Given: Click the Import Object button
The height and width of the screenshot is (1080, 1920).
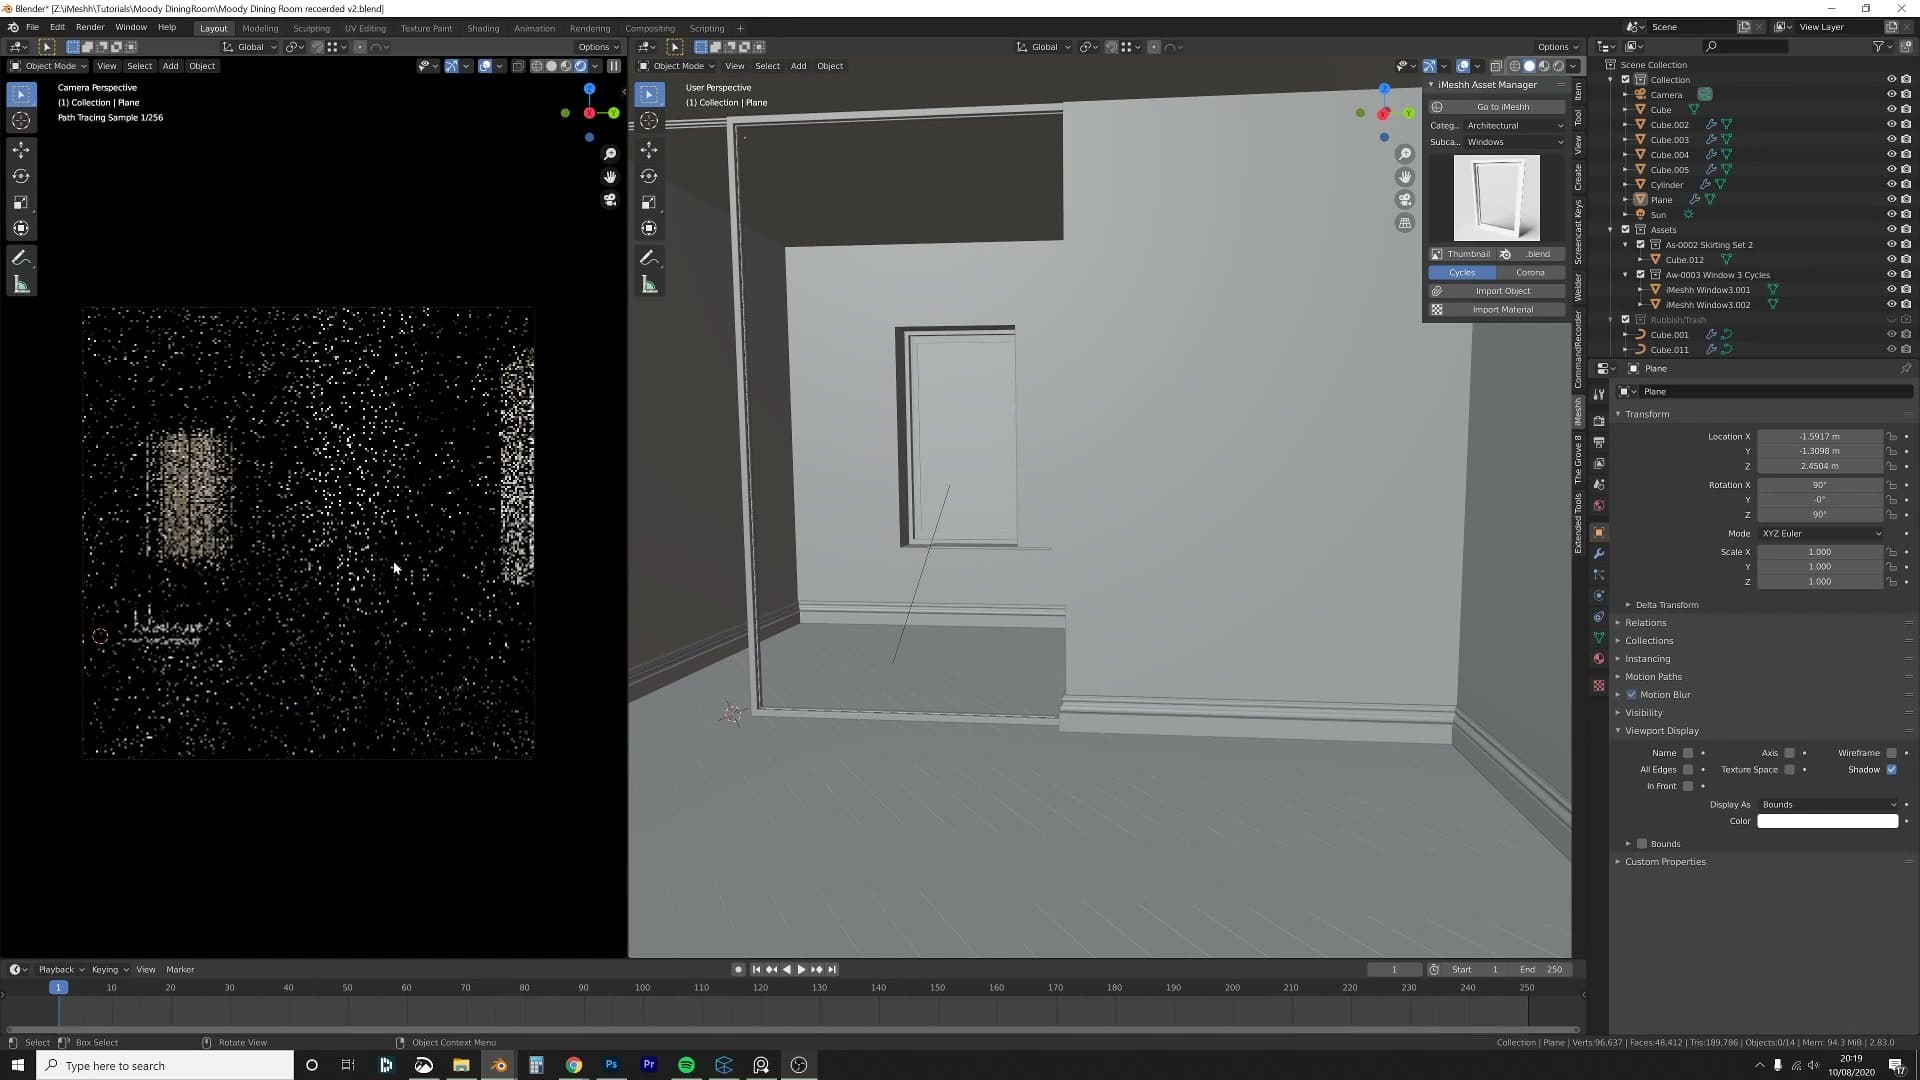Looking at the screenshot, I should (1497, 291).
